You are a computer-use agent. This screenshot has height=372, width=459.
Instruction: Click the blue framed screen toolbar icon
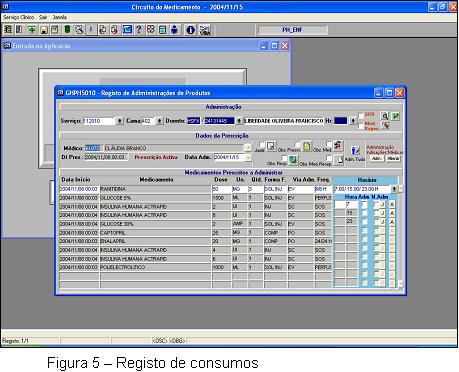pos(127,30)
